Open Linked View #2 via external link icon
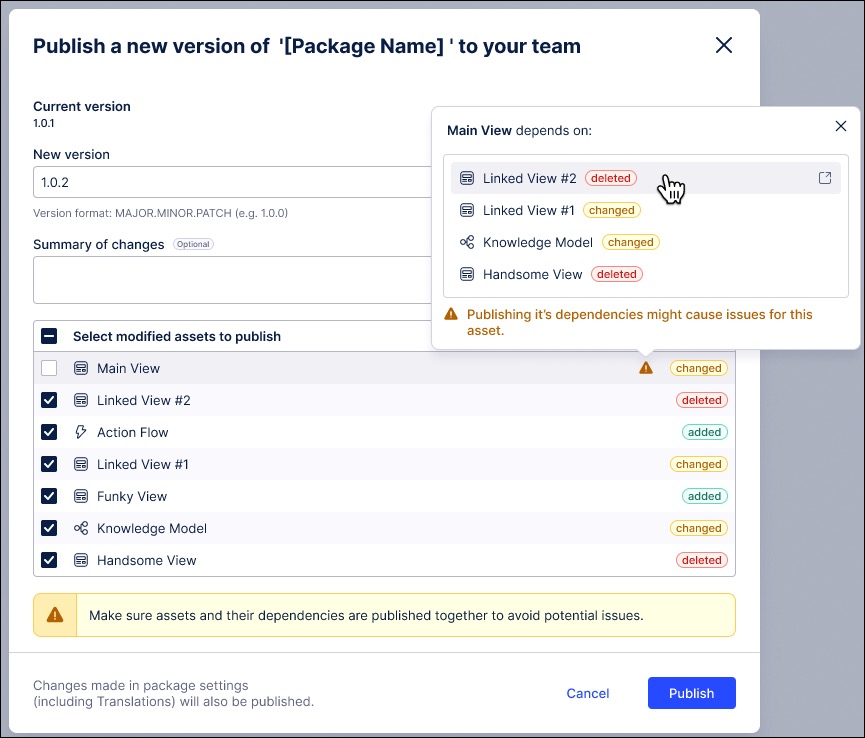 click(825, 178)
